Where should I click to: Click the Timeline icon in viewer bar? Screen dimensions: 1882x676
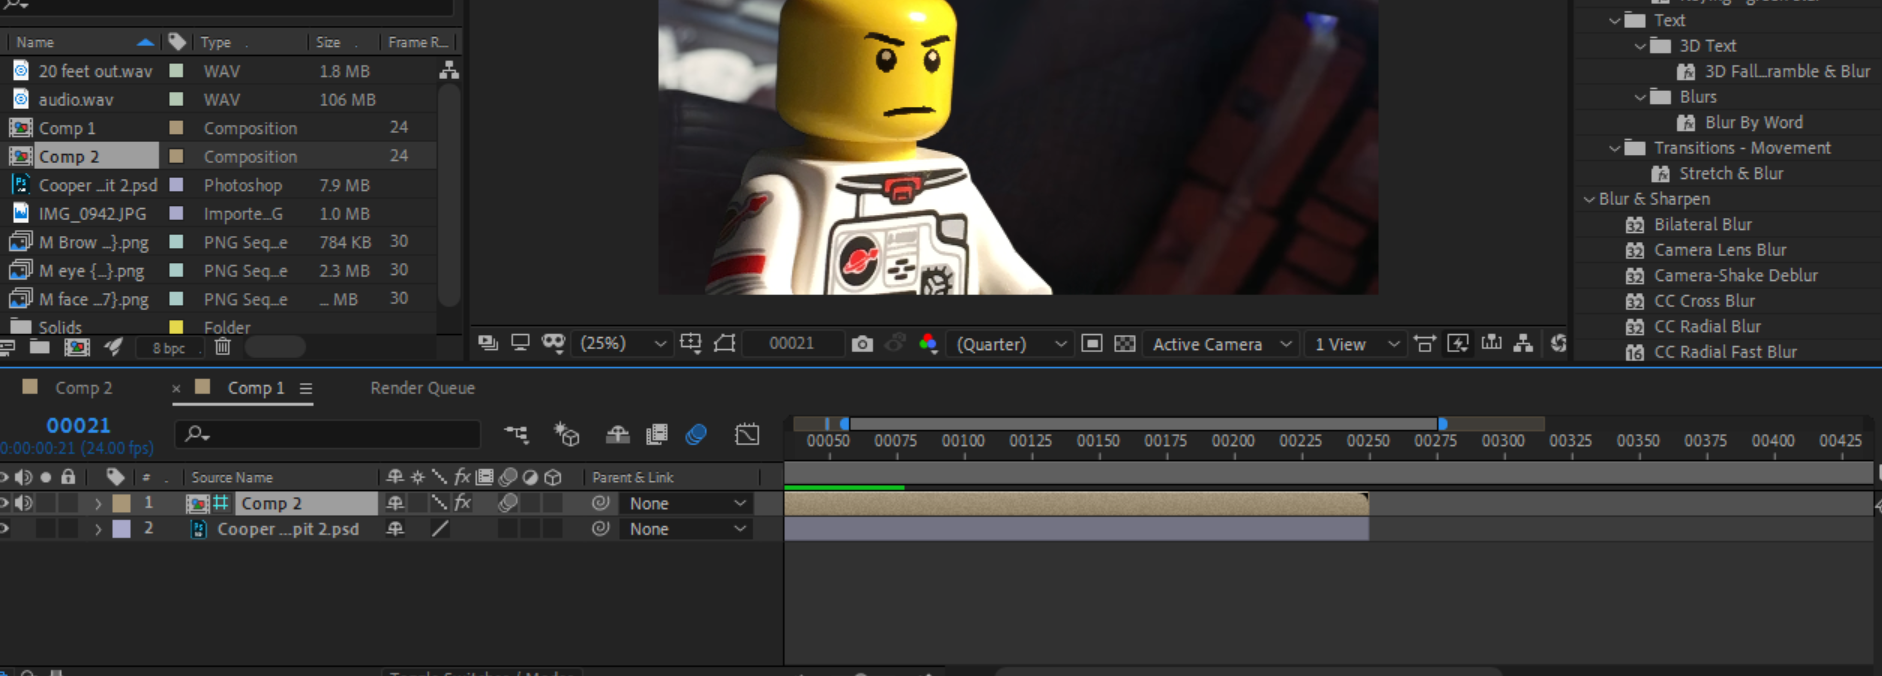(1491, 343)
